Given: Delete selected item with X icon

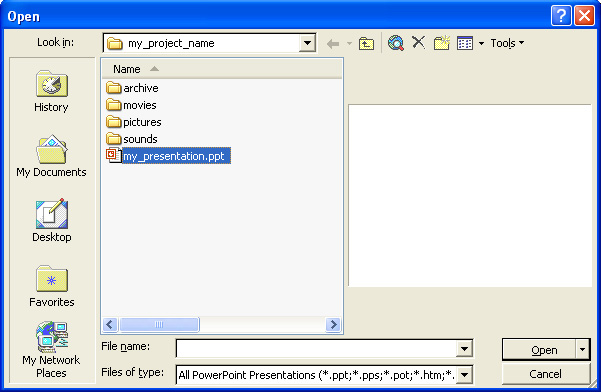Looking at the screenshot, I should [419, 43].
